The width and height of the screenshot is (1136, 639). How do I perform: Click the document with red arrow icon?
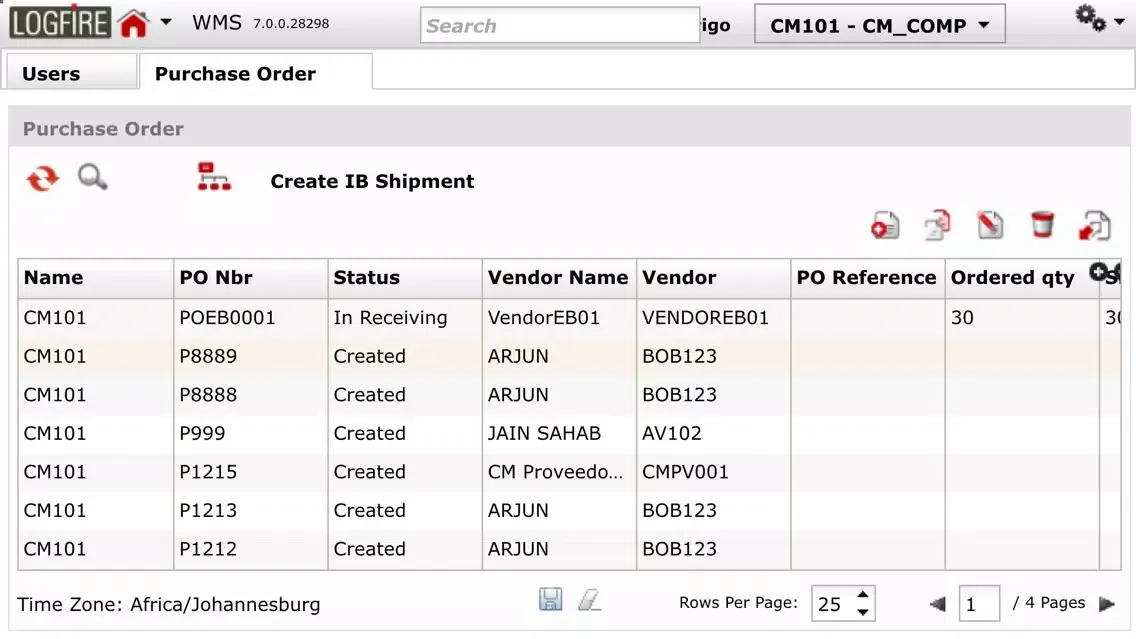(1095, 226)
